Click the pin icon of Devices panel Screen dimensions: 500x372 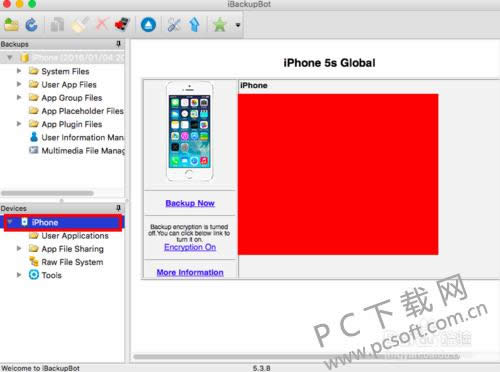point(118,208)
